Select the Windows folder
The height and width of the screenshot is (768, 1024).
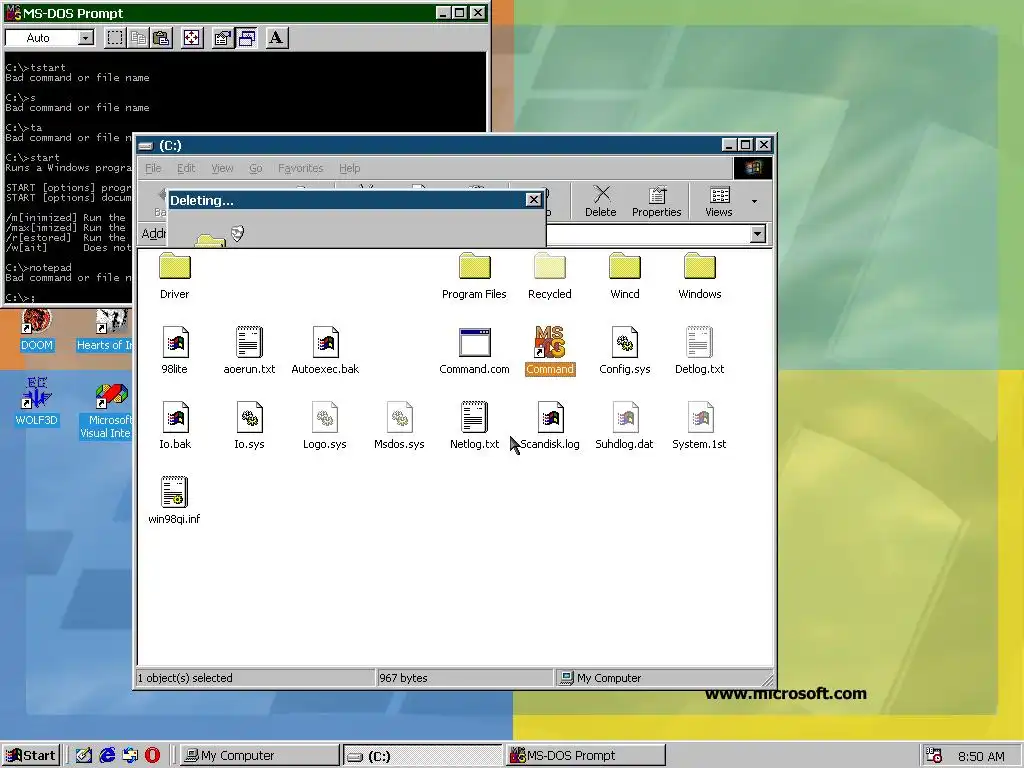tap(699, 276)
